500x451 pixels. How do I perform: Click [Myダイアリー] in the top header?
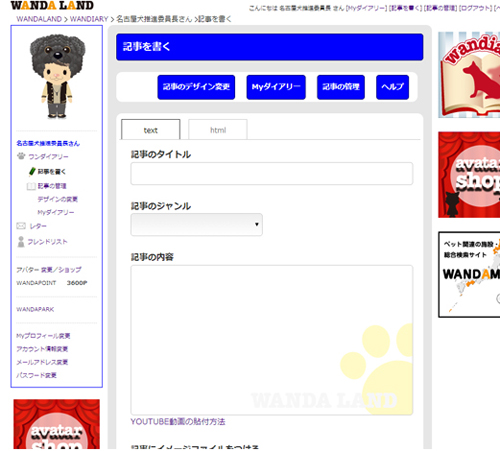coord(367,8)
